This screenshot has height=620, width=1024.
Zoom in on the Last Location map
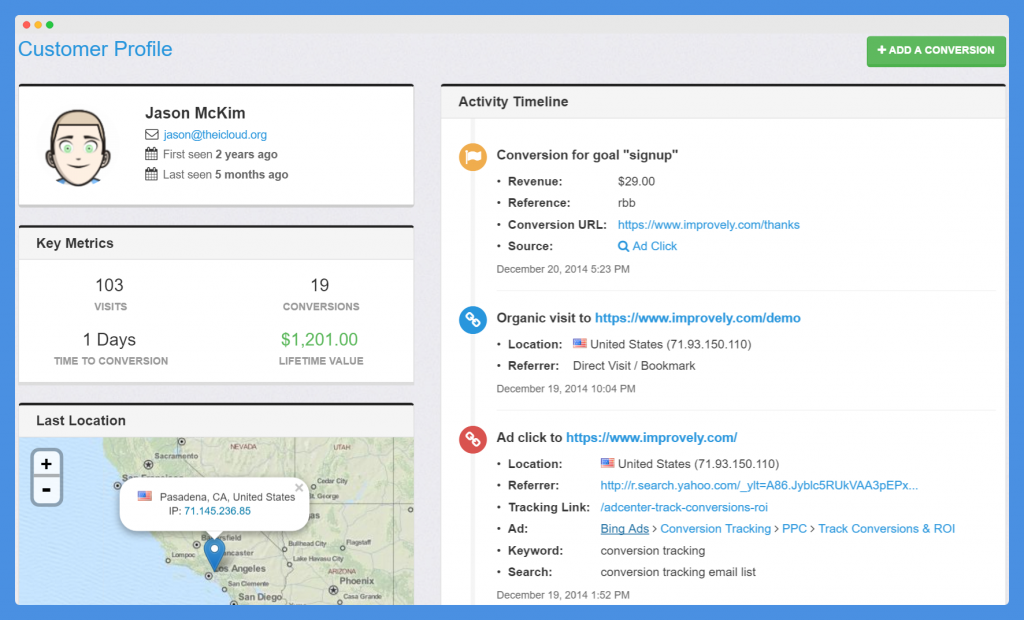coord(46,464)
